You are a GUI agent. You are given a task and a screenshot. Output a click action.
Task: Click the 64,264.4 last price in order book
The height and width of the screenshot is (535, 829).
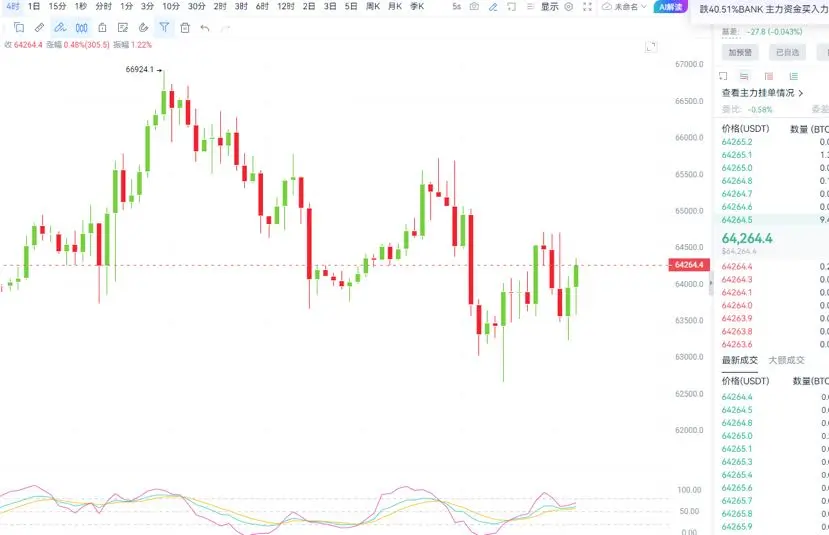(x=747, y=238)
